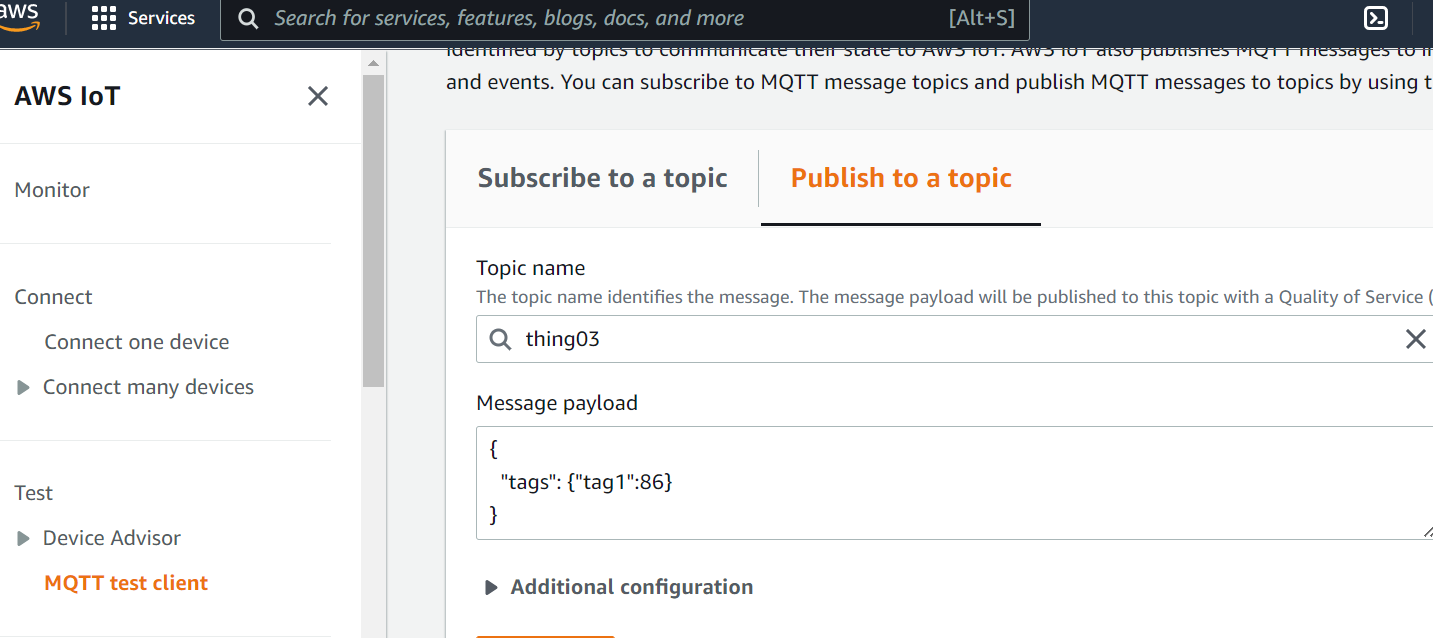Click the AWS logo home icon

pyautogui.click(x=19, y=16)
